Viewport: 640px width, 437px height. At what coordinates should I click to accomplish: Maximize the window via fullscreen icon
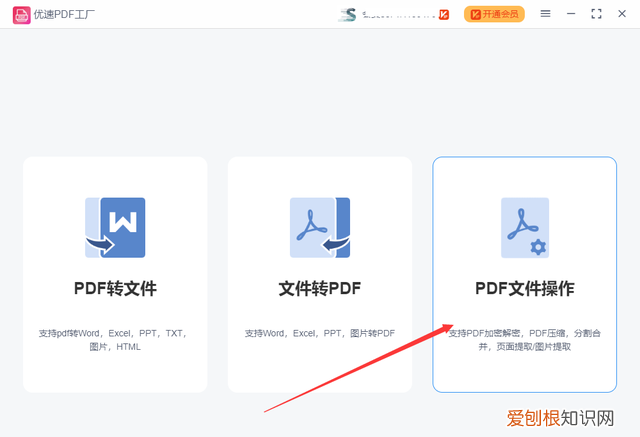pyautogui.click(x=596, y=14)
